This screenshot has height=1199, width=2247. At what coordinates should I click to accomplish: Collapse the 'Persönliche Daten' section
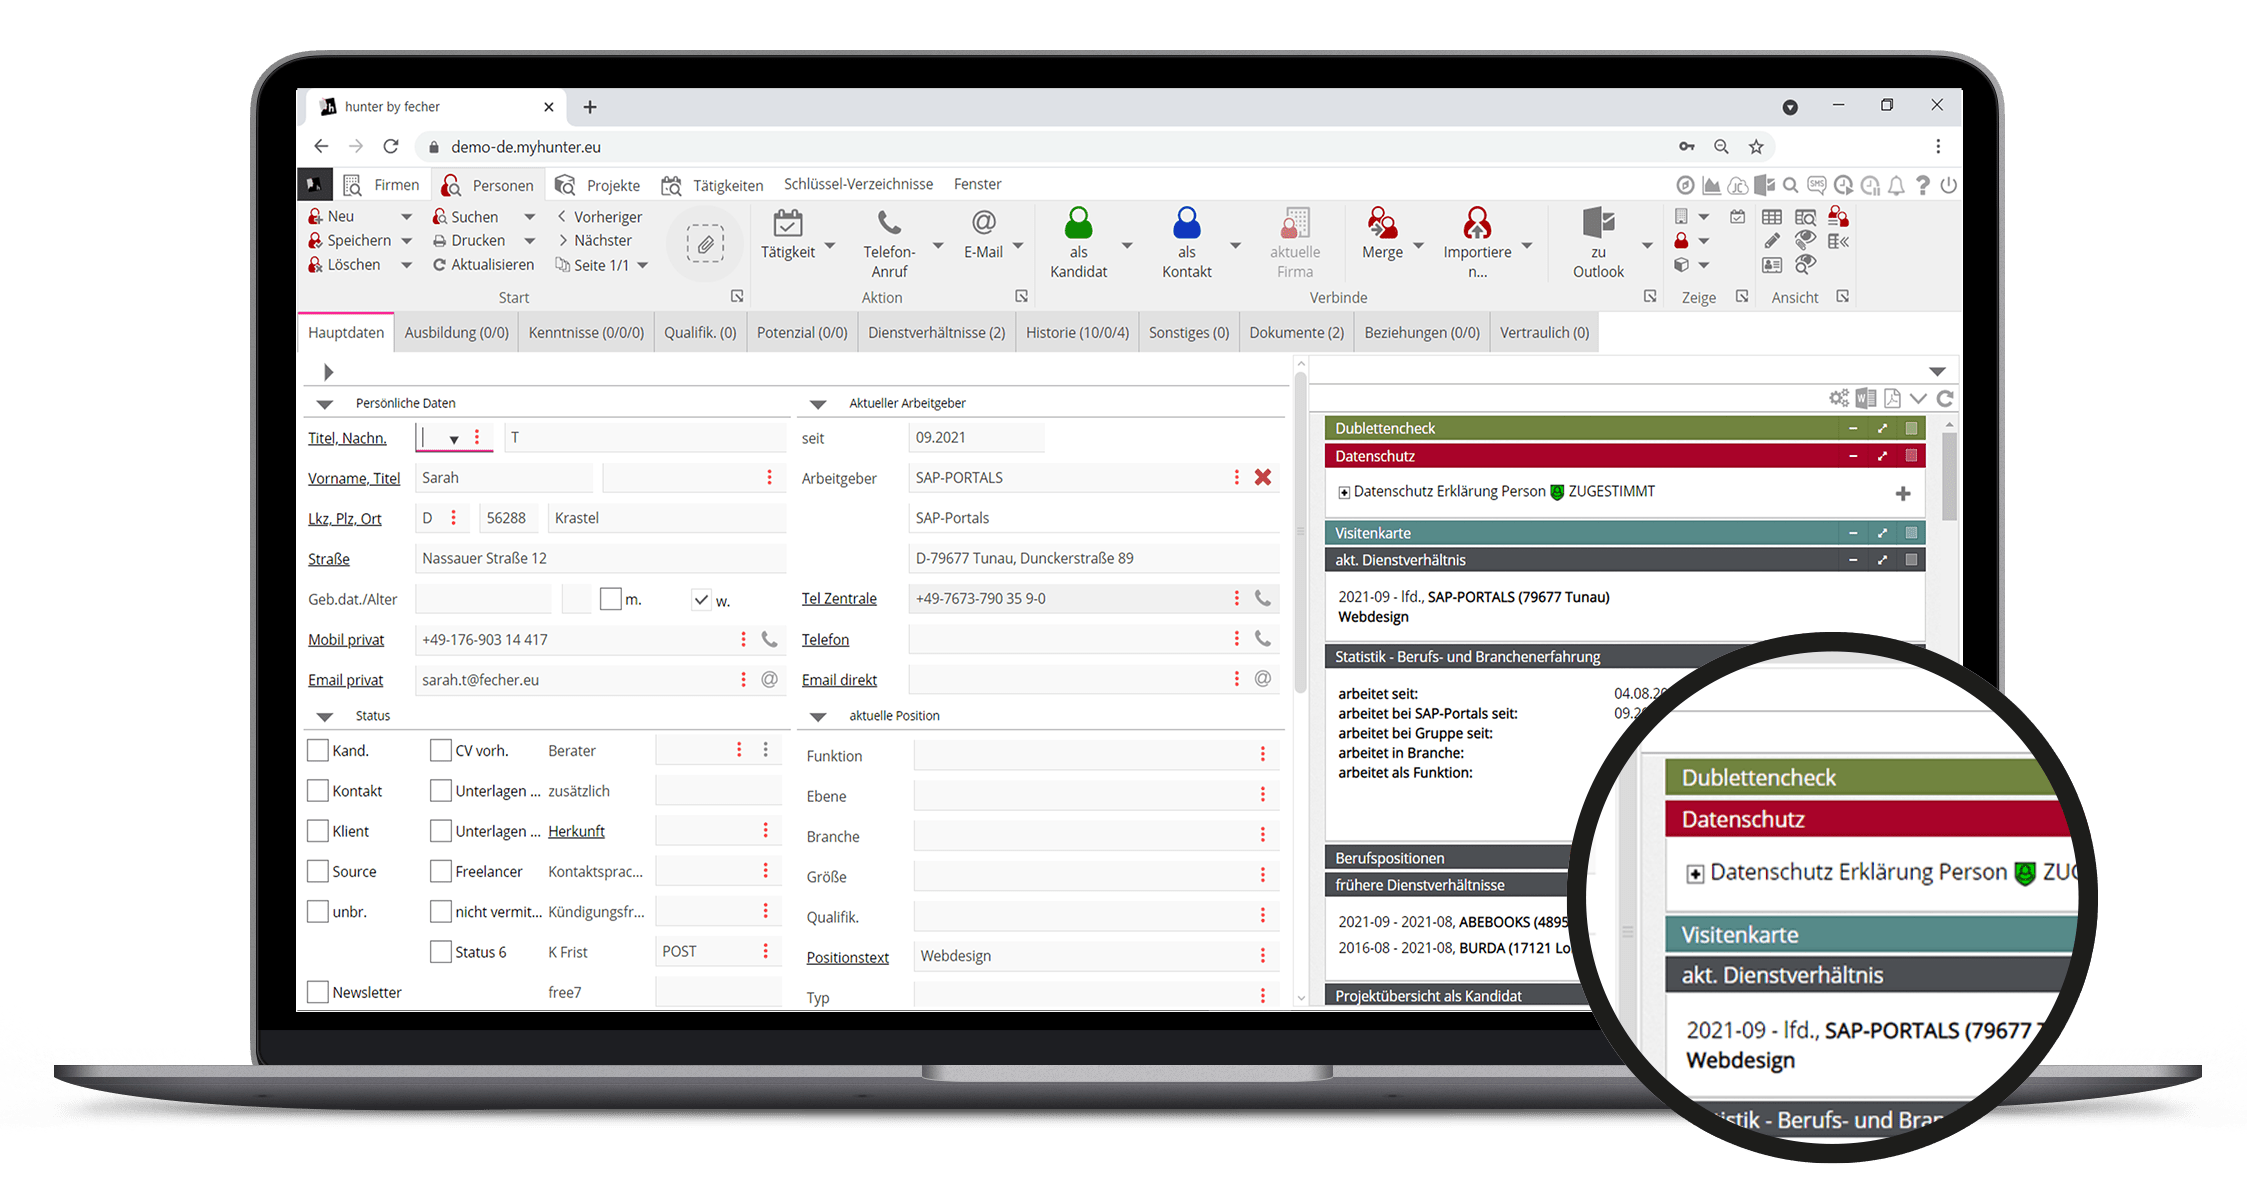pos(323,402)
